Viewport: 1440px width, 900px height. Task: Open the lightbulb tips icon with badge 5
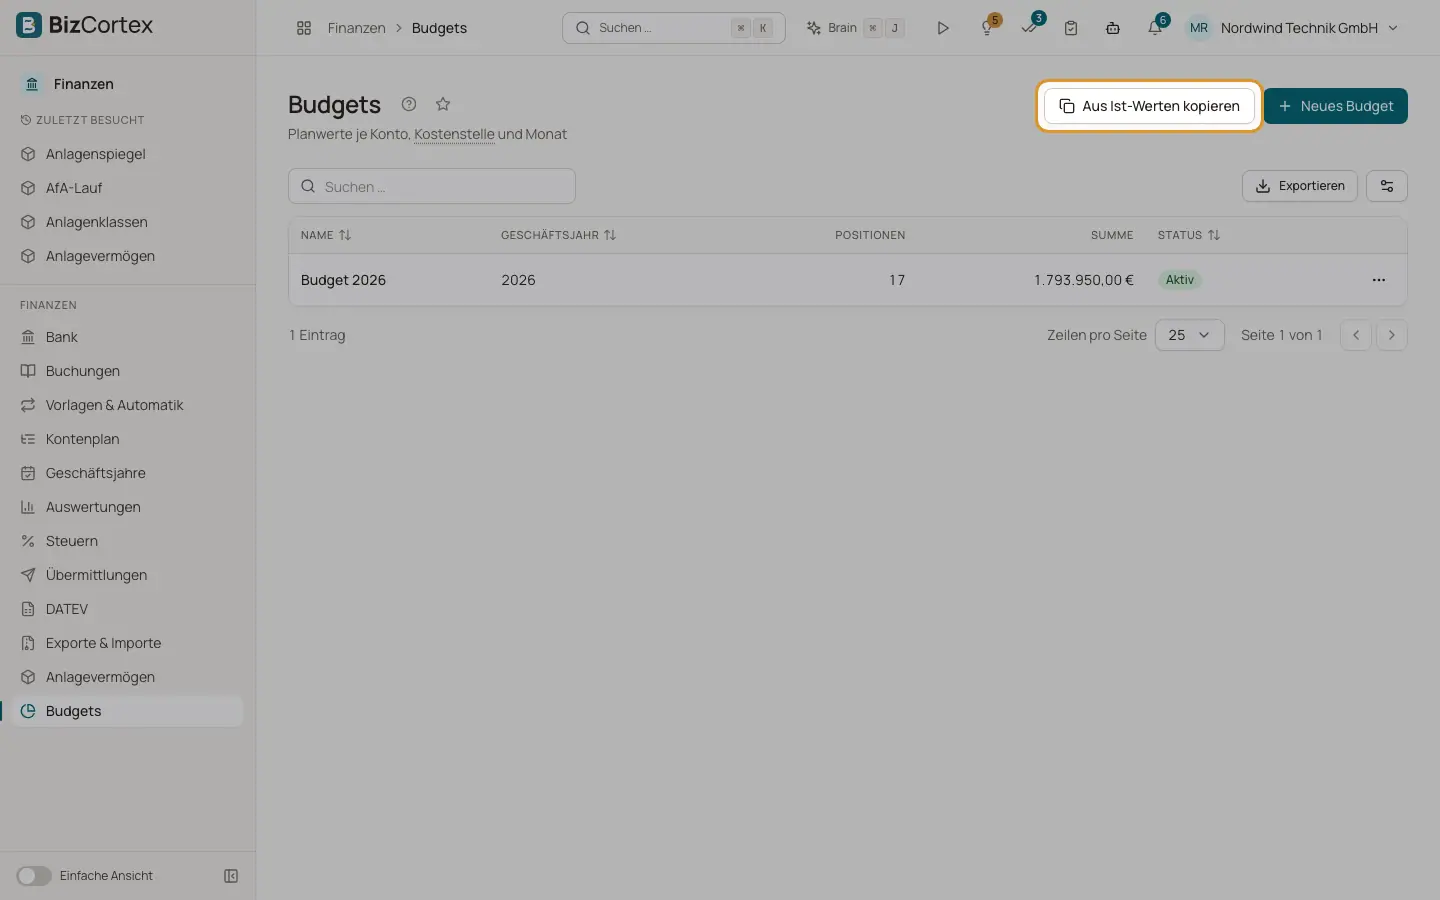(x=988, y=27)
